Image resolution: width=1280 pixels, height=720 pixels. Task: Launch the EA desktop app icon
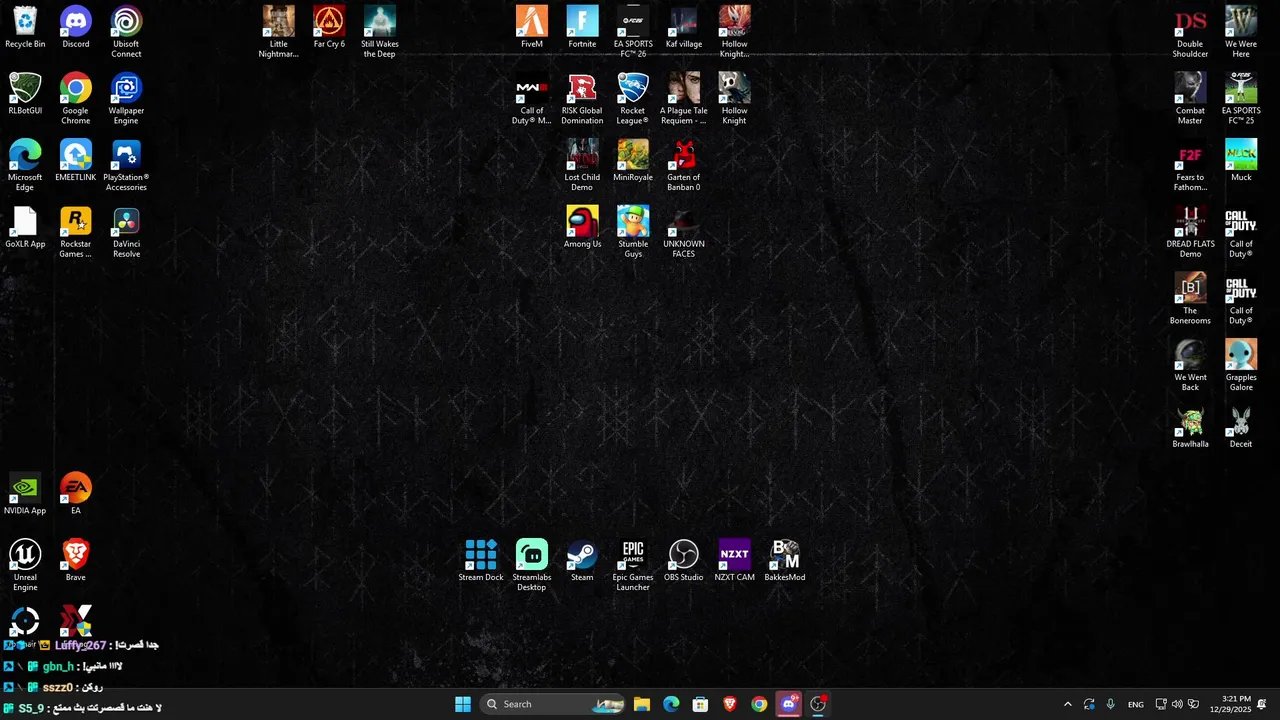76,494
